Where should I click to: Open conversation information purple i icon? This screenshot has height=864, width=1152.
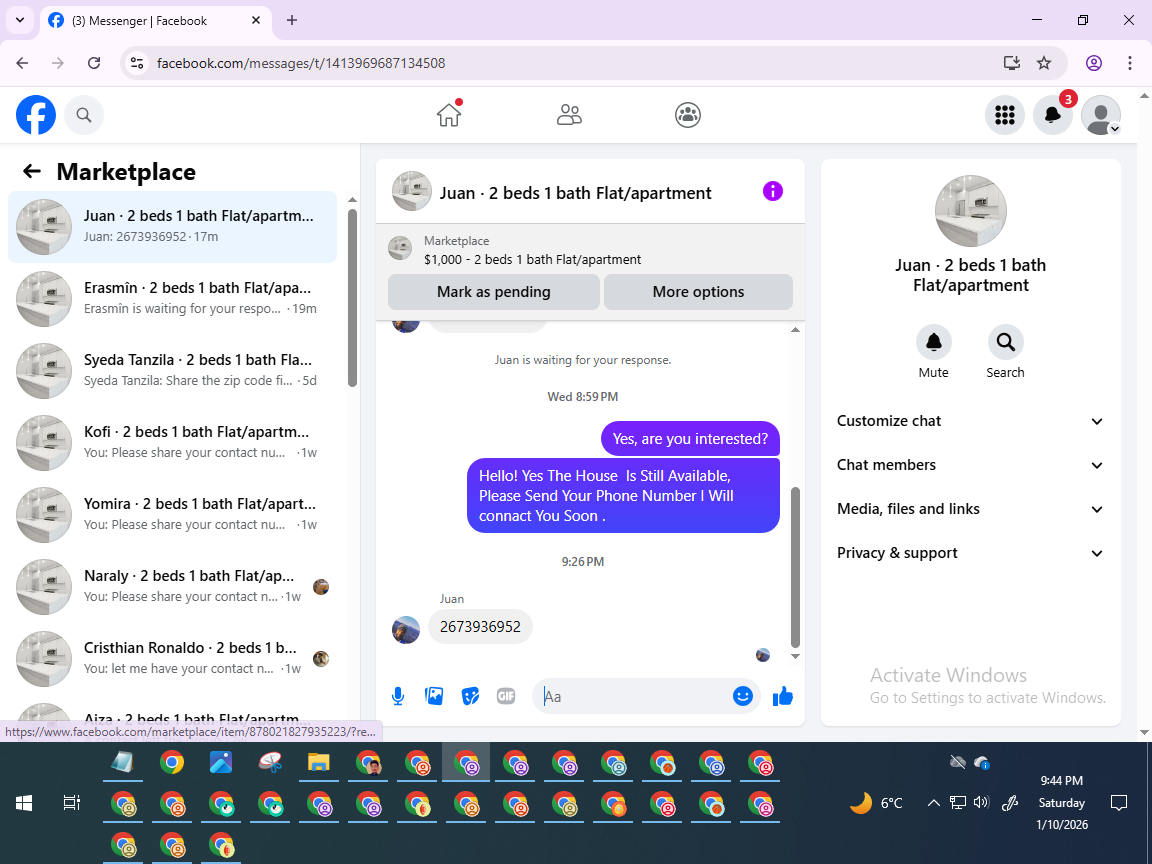(x=772, y=191)
